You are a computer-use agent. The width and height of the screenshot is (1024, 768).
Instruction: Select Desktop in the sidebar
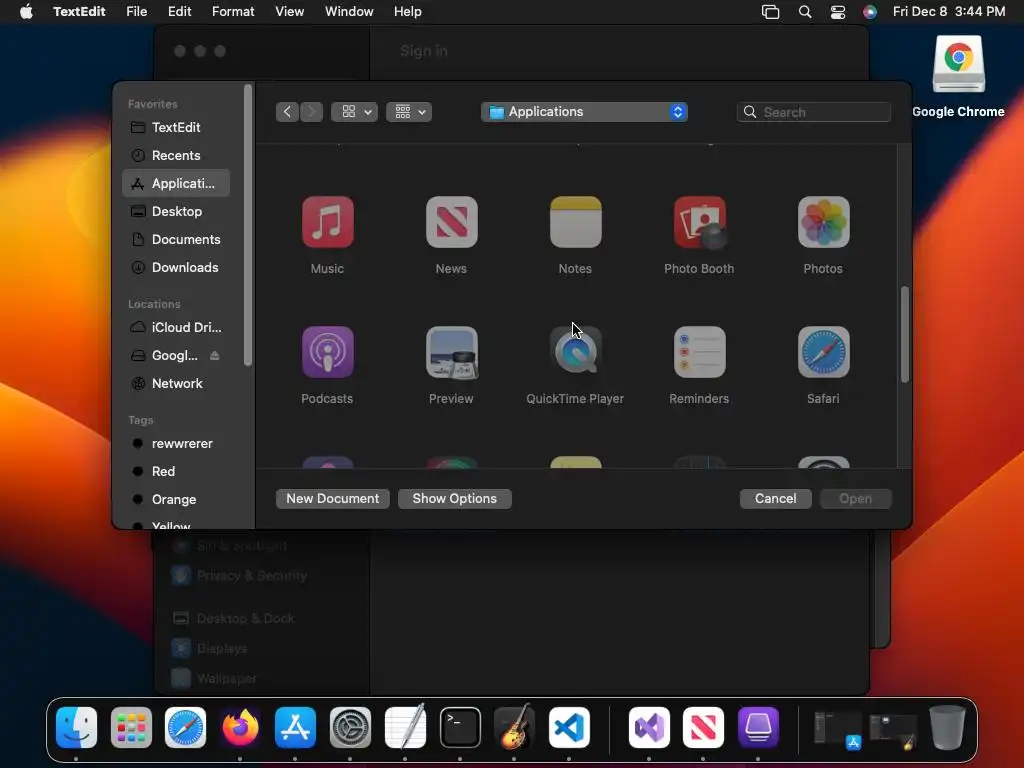point(176,212)
